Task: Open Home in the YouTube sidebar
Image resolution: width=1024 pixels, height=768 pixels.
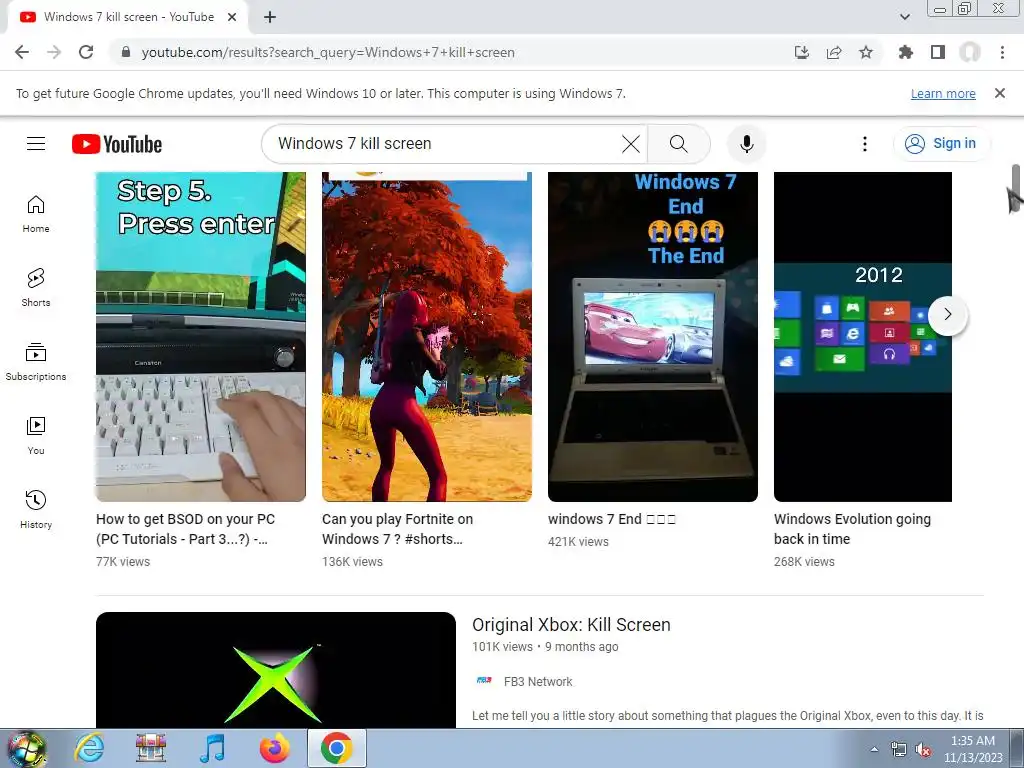Action: point(36,214)
